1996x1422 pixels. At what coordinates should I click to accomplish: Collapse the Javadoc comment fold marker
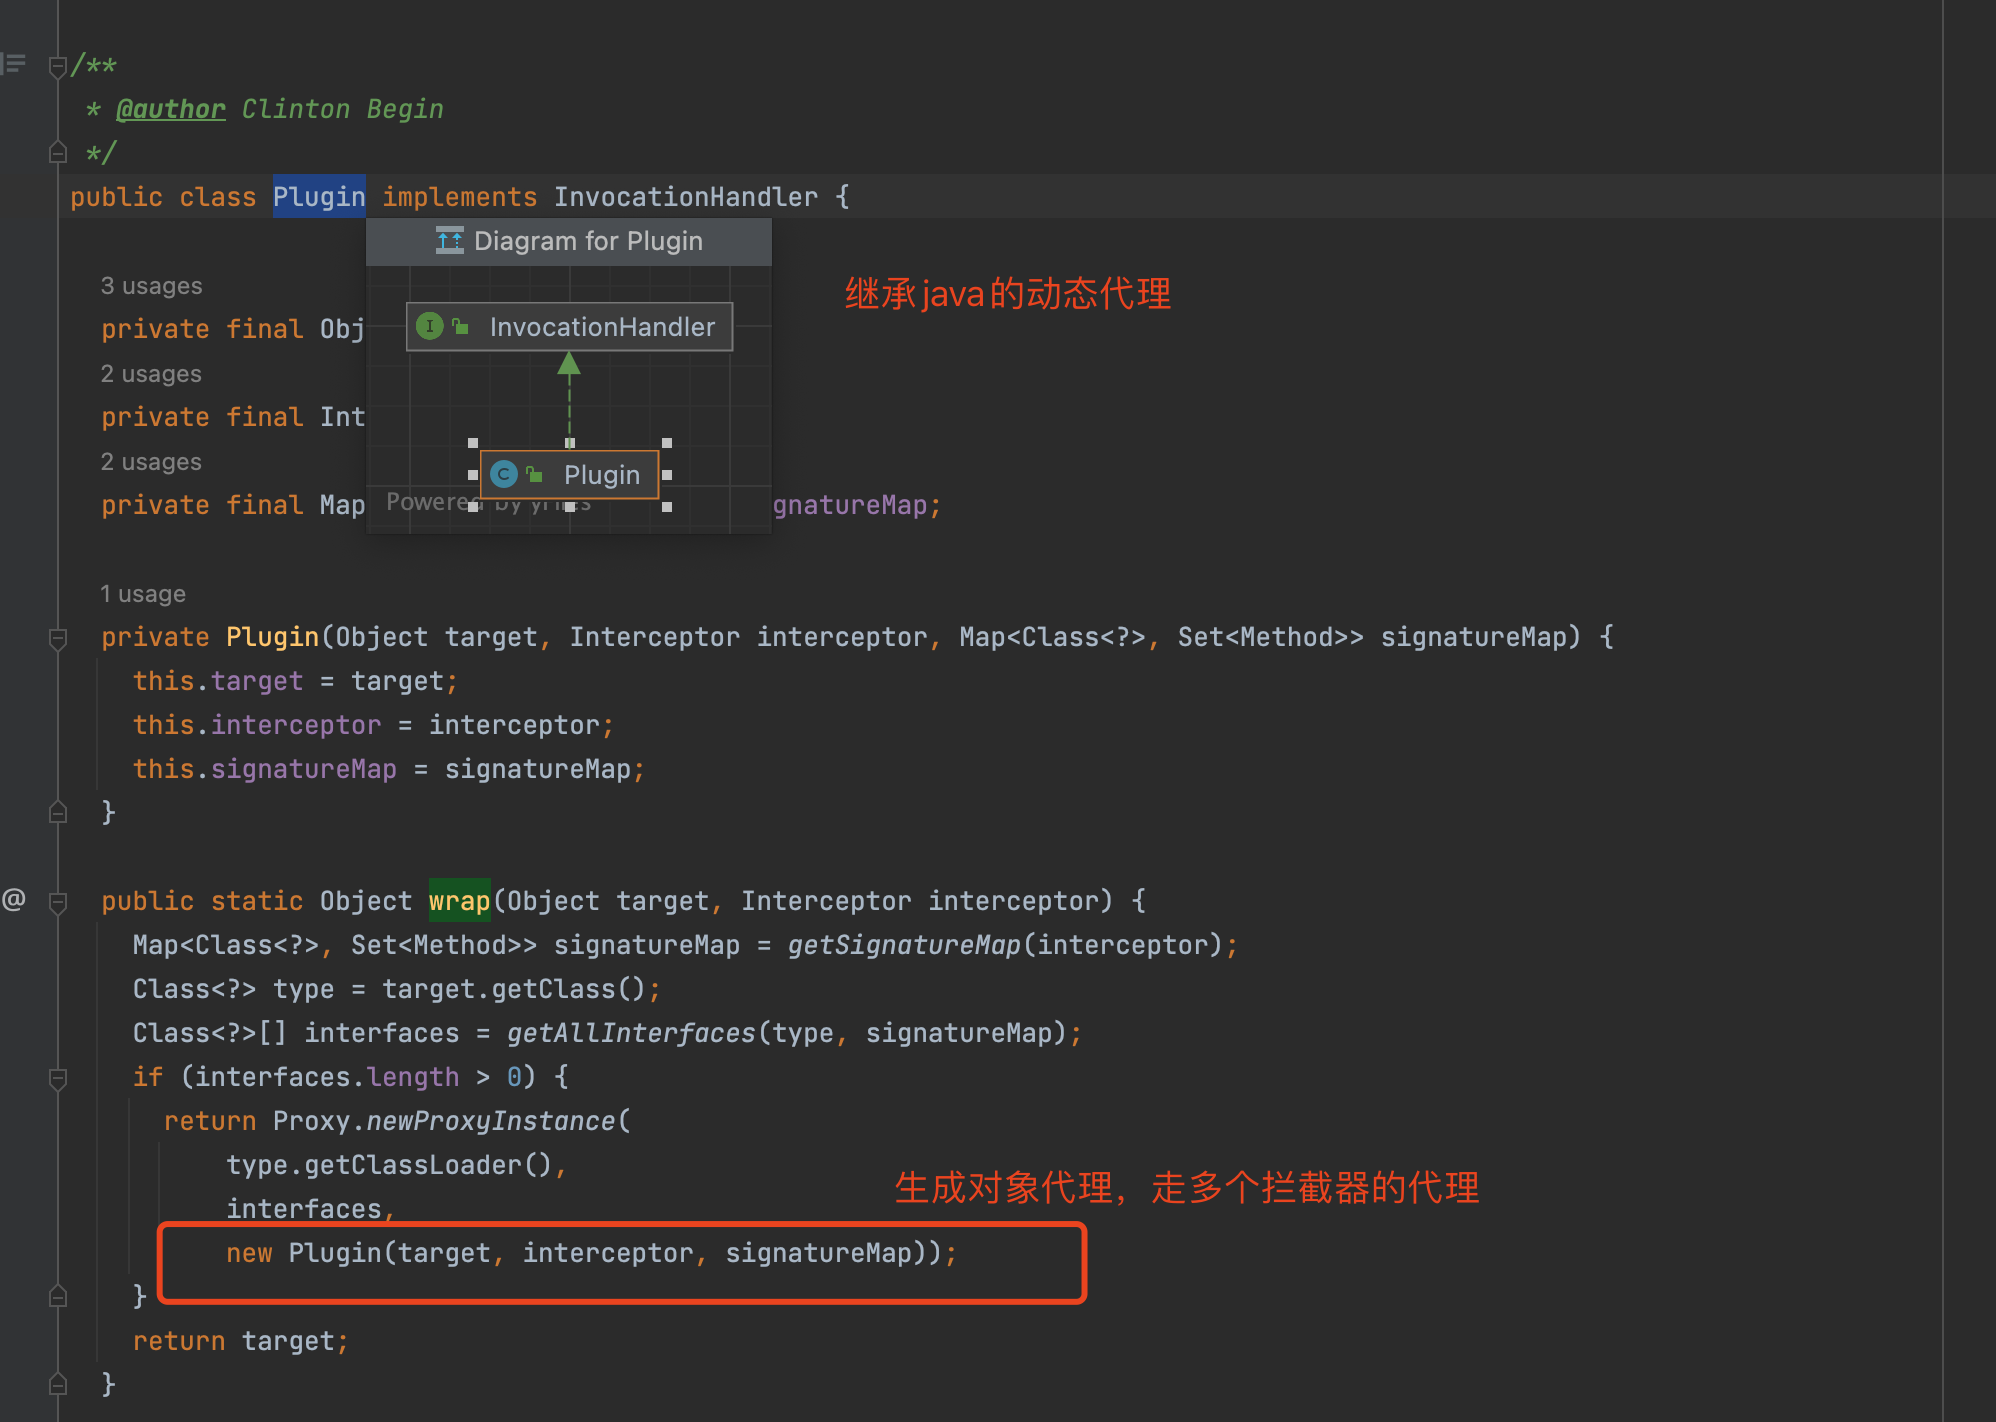coord(58,66)
